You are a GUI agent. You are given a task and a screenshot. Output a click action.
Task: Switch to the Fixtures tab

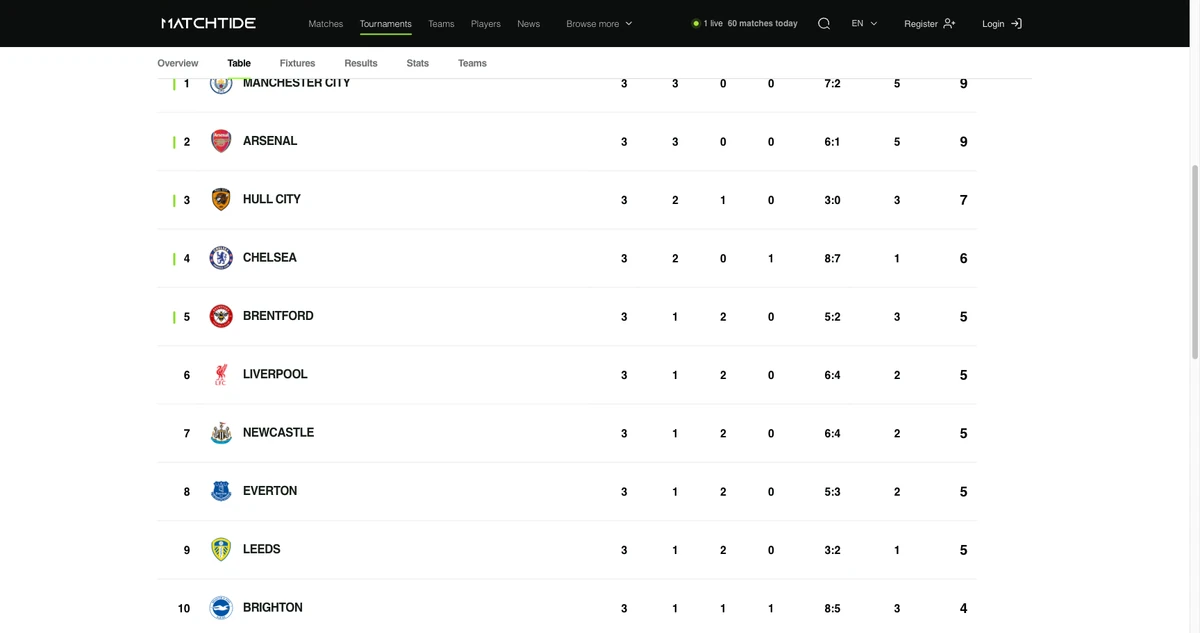click(x=297, y=63)
